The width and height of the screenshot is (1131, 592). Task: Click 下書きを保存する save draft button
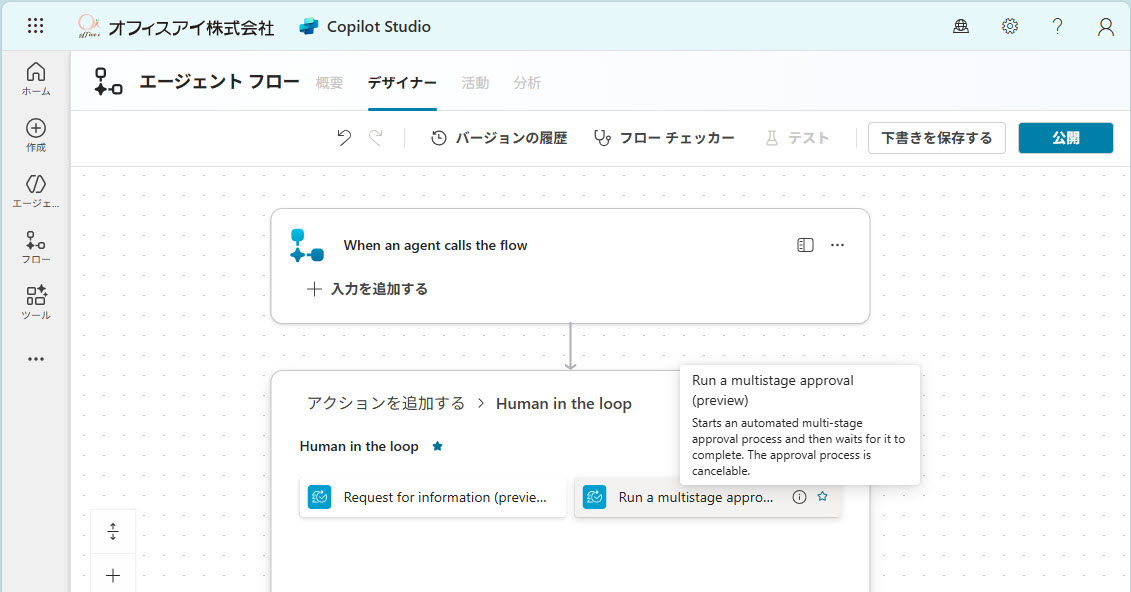tap(936, 138)
